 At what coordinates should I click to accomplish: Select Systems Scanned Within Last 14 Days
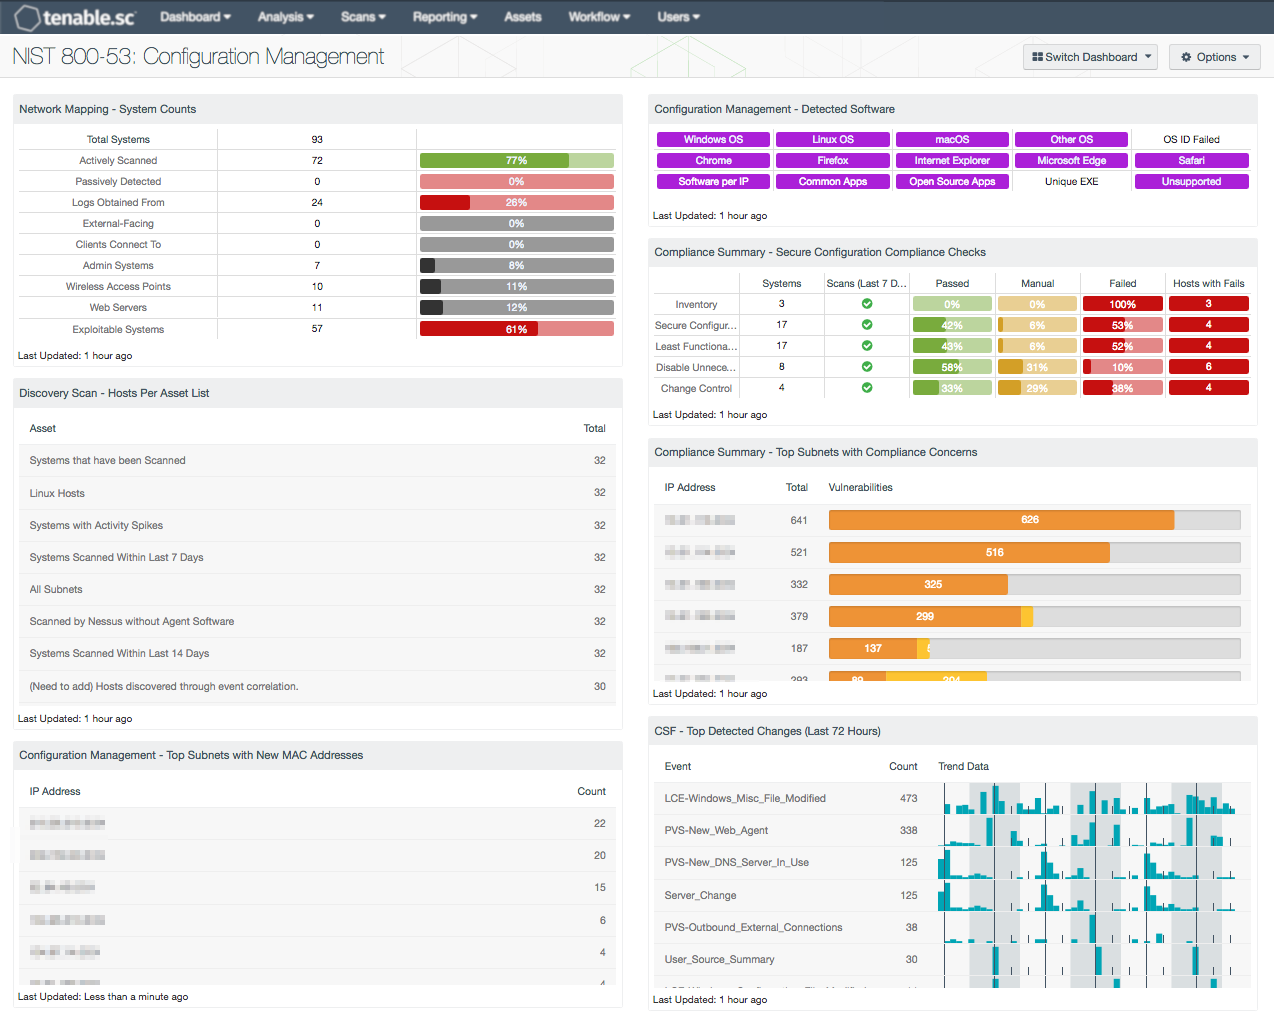317,653
